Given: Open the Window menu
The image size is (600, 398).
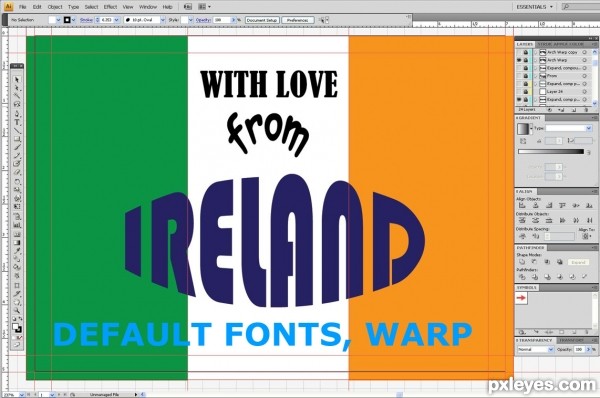Looking at the screenshot, I should [148, 7].
